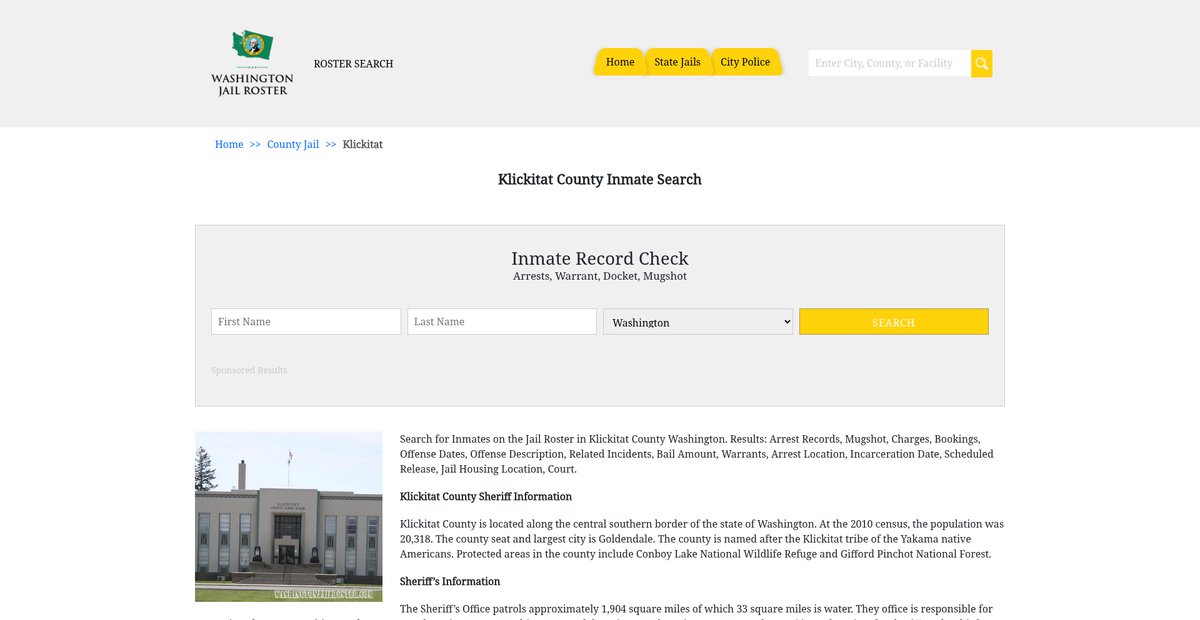1200x620 pixels.
Task: Expand the Washington state dropdown
Action: (698, 322)
